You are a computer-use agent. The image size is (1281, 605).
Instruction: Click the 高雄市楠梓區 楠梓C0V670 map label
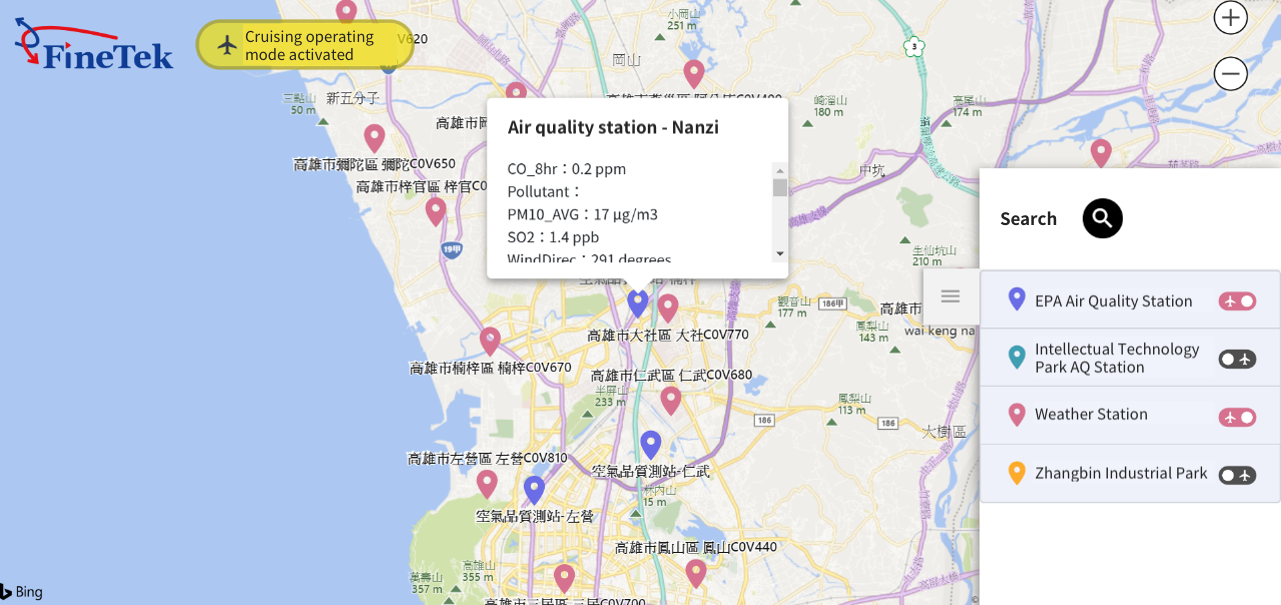(x=491, y=368)
